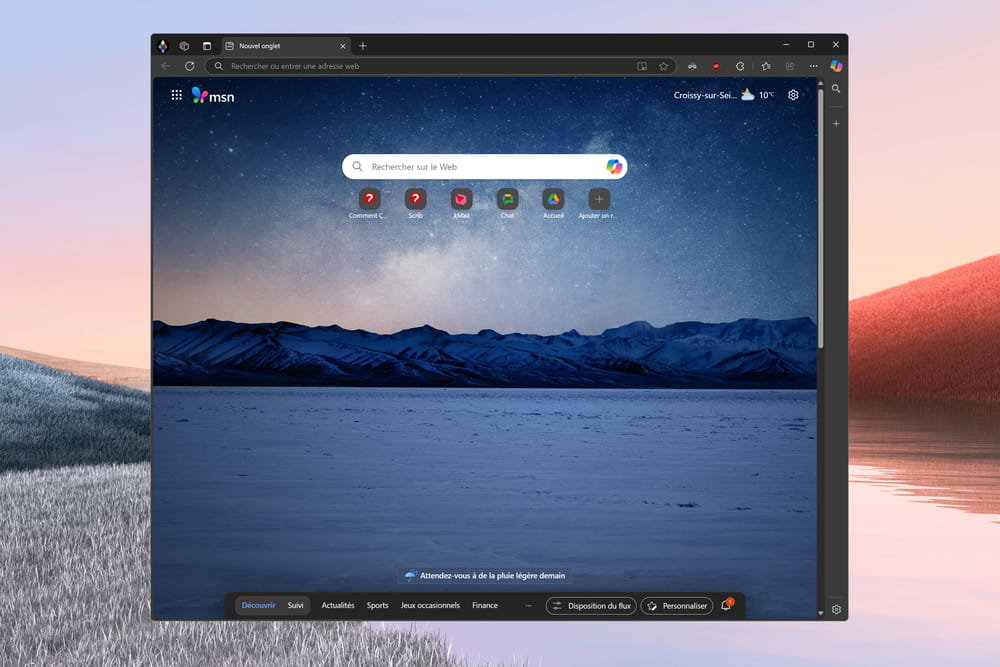The width and height of the screenshot is (1000, 667).
Task: Open Copilot icon inside search box
Action: (614, 166)
